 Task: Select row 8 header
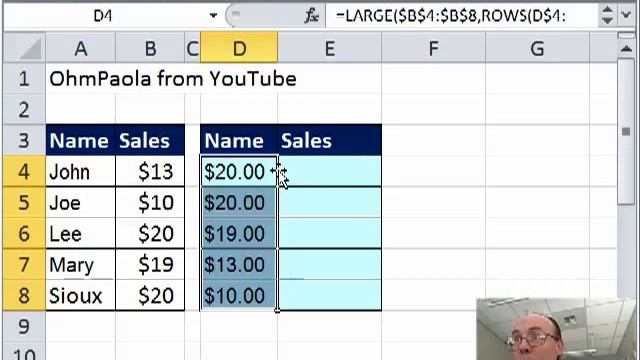coord(24,296)
